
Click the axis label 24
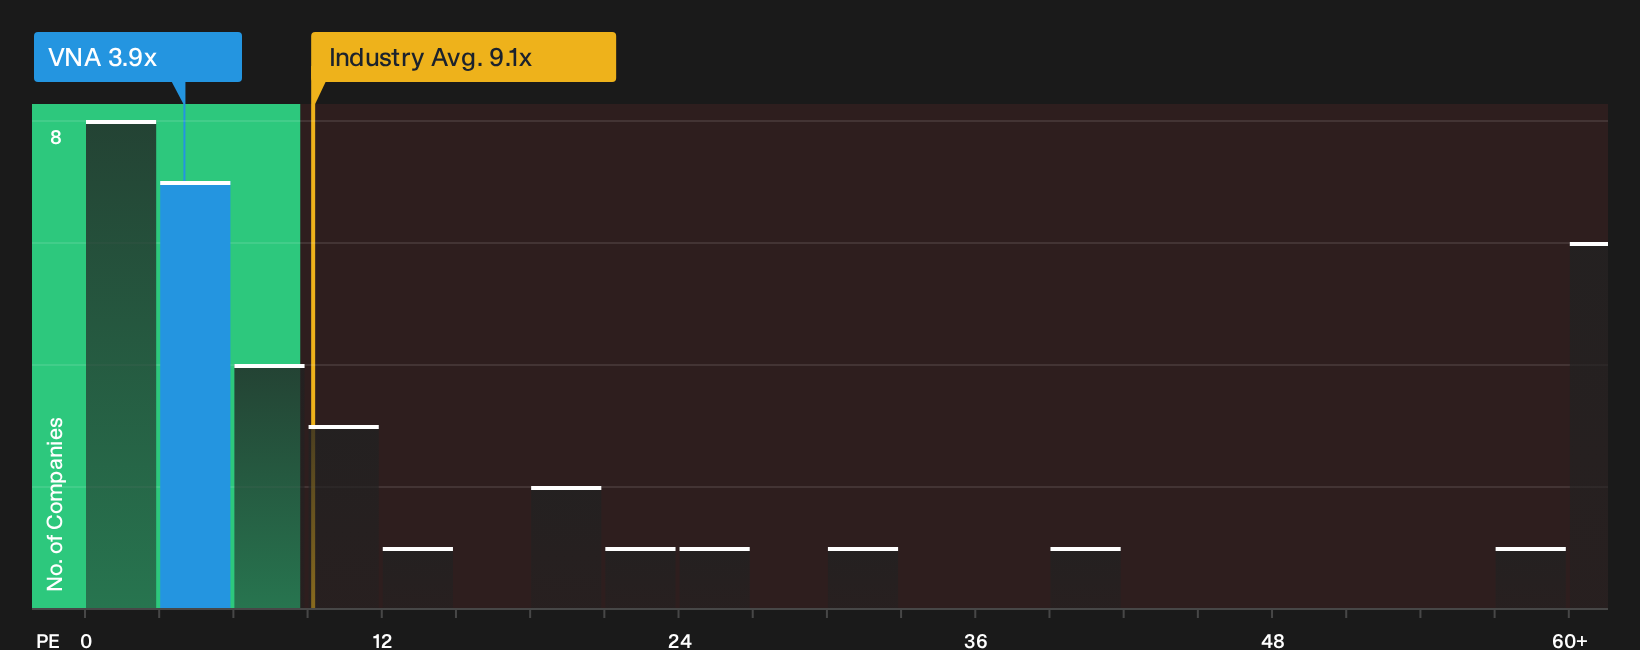point(679,640)
